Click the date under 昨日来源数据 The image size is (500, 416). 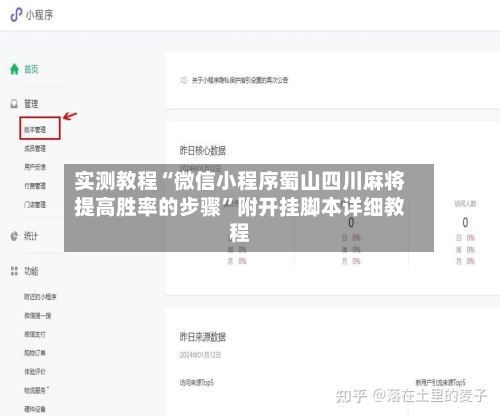click(200, 355)
